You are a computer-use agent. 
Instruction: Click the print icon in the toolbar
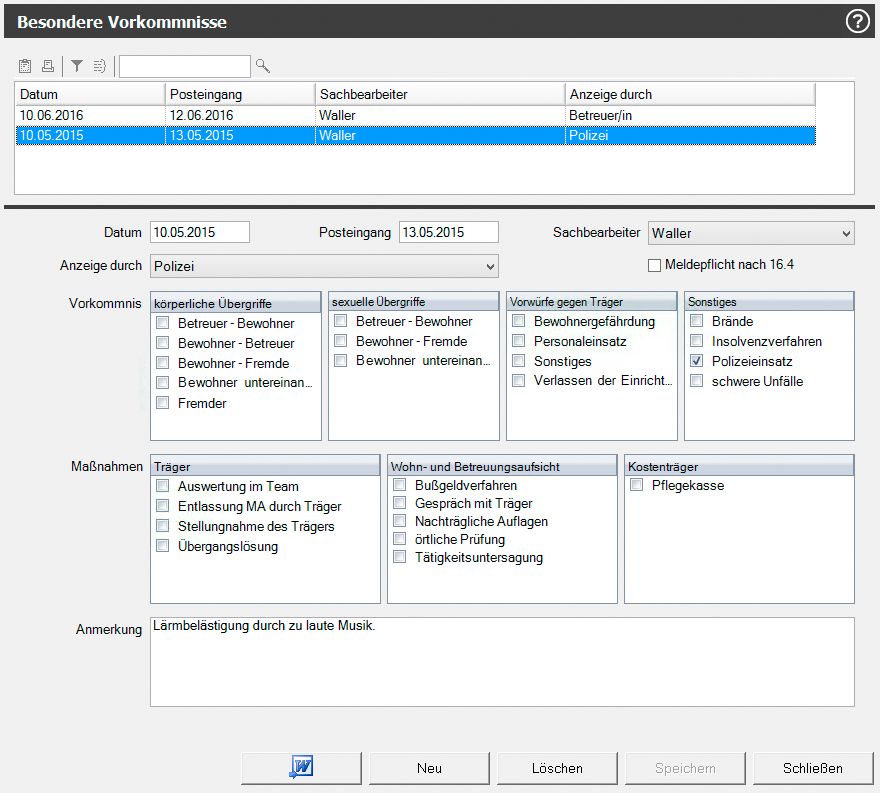(47, 66)
